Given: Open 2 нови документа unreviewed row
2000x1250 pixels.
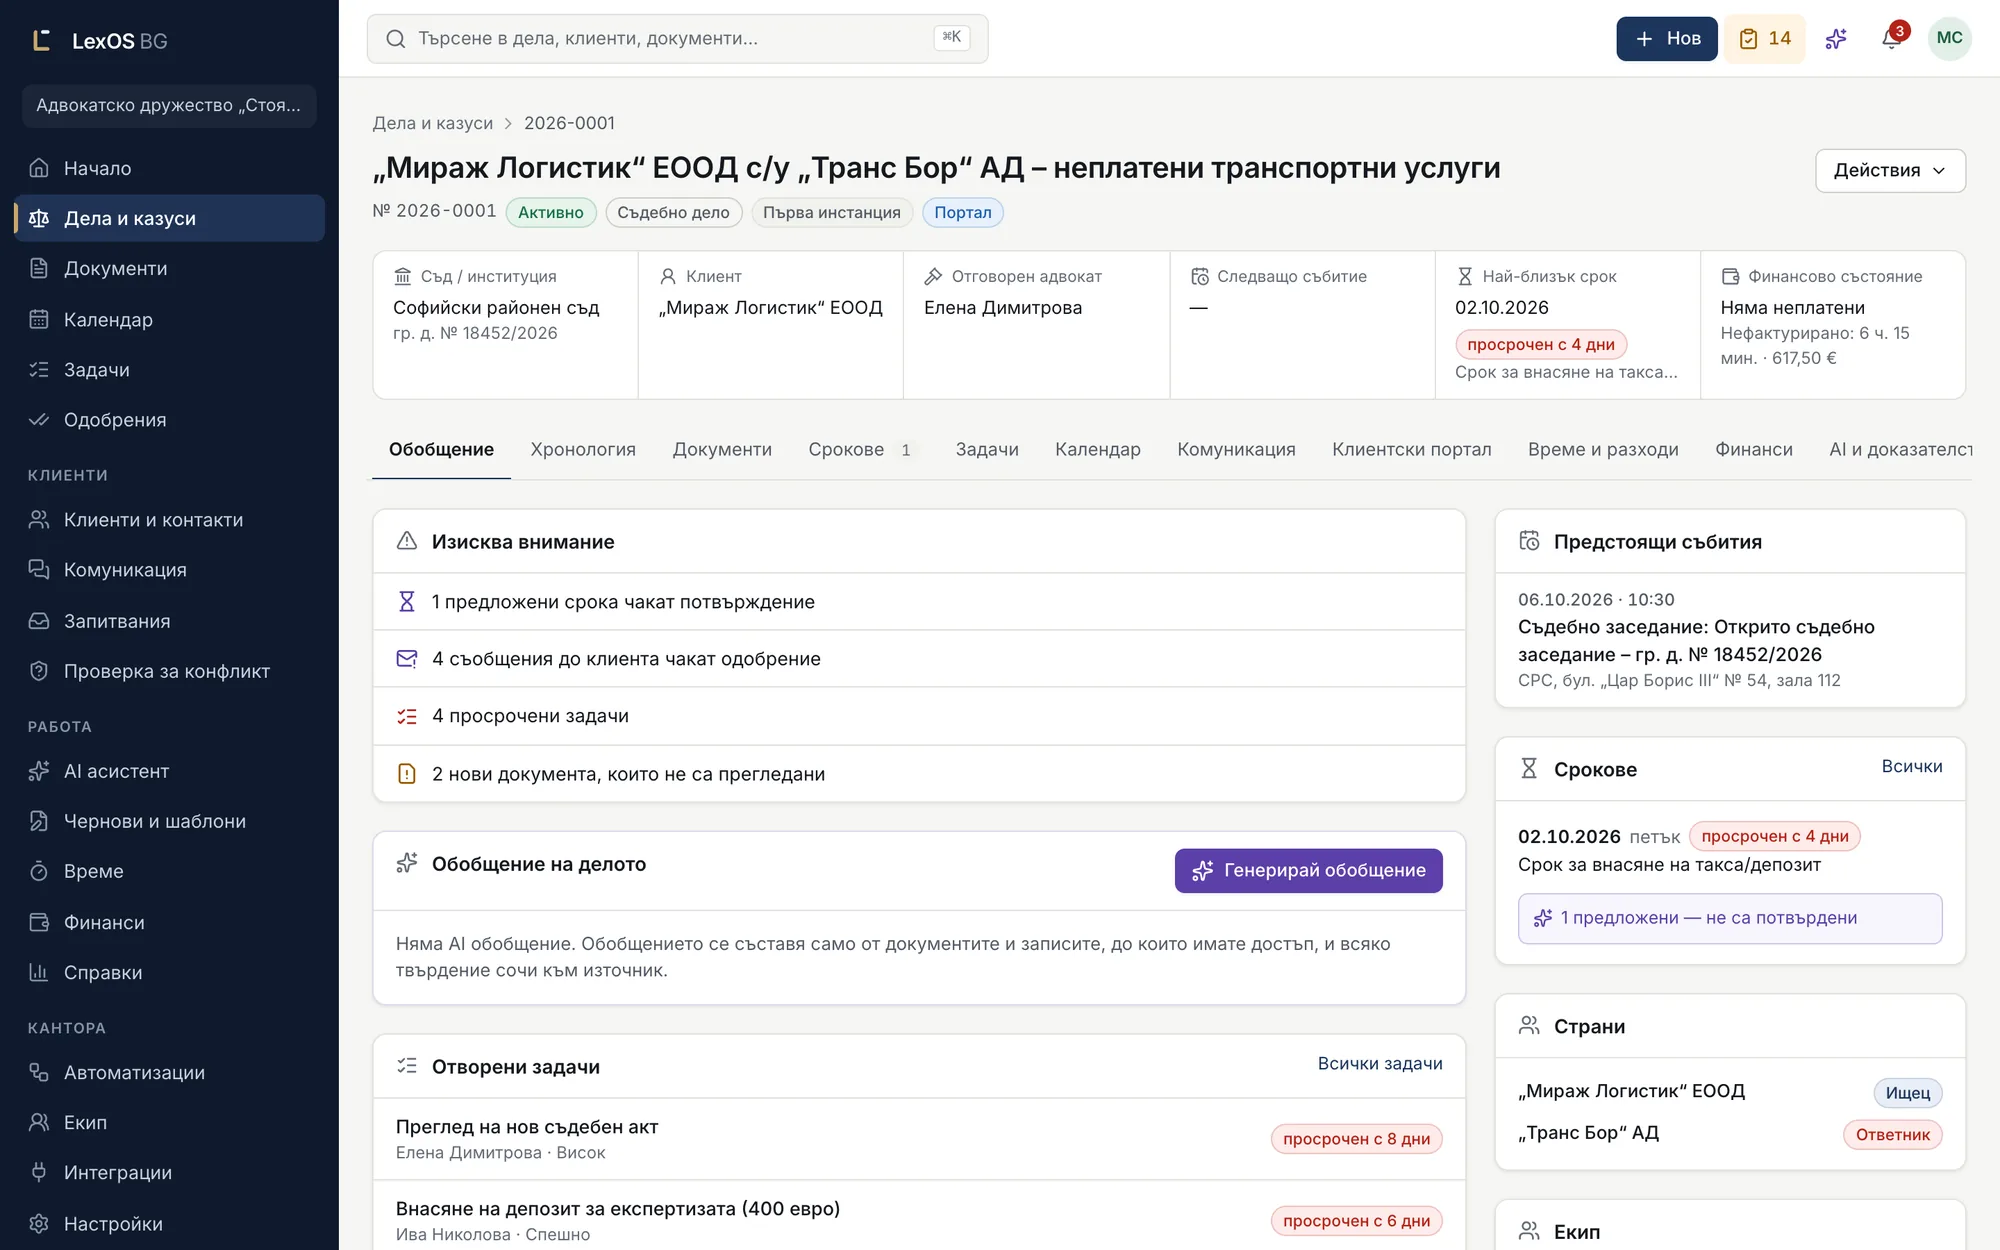Looking at the screenshot, I should coord(919,774).
